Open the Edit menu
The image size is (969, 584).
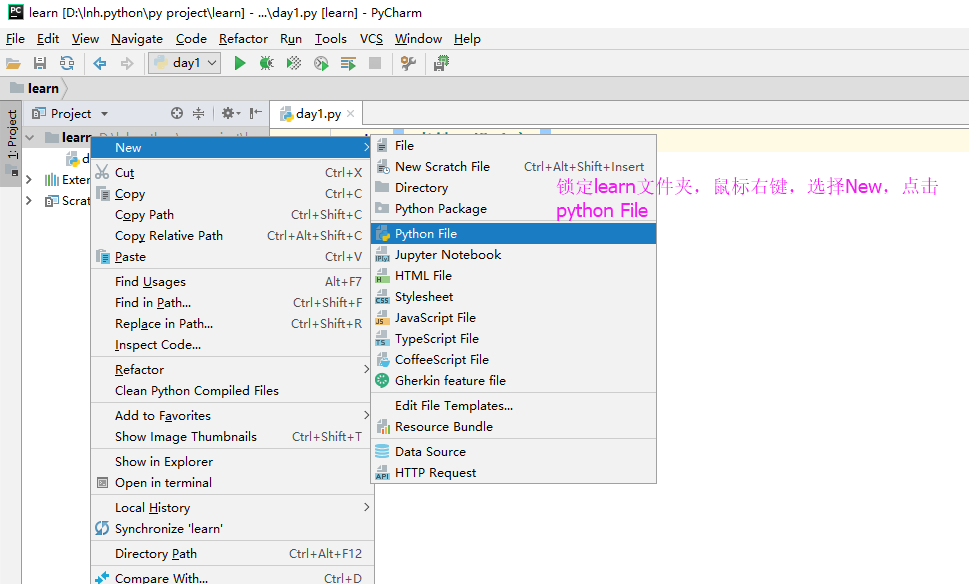(48, 39)
